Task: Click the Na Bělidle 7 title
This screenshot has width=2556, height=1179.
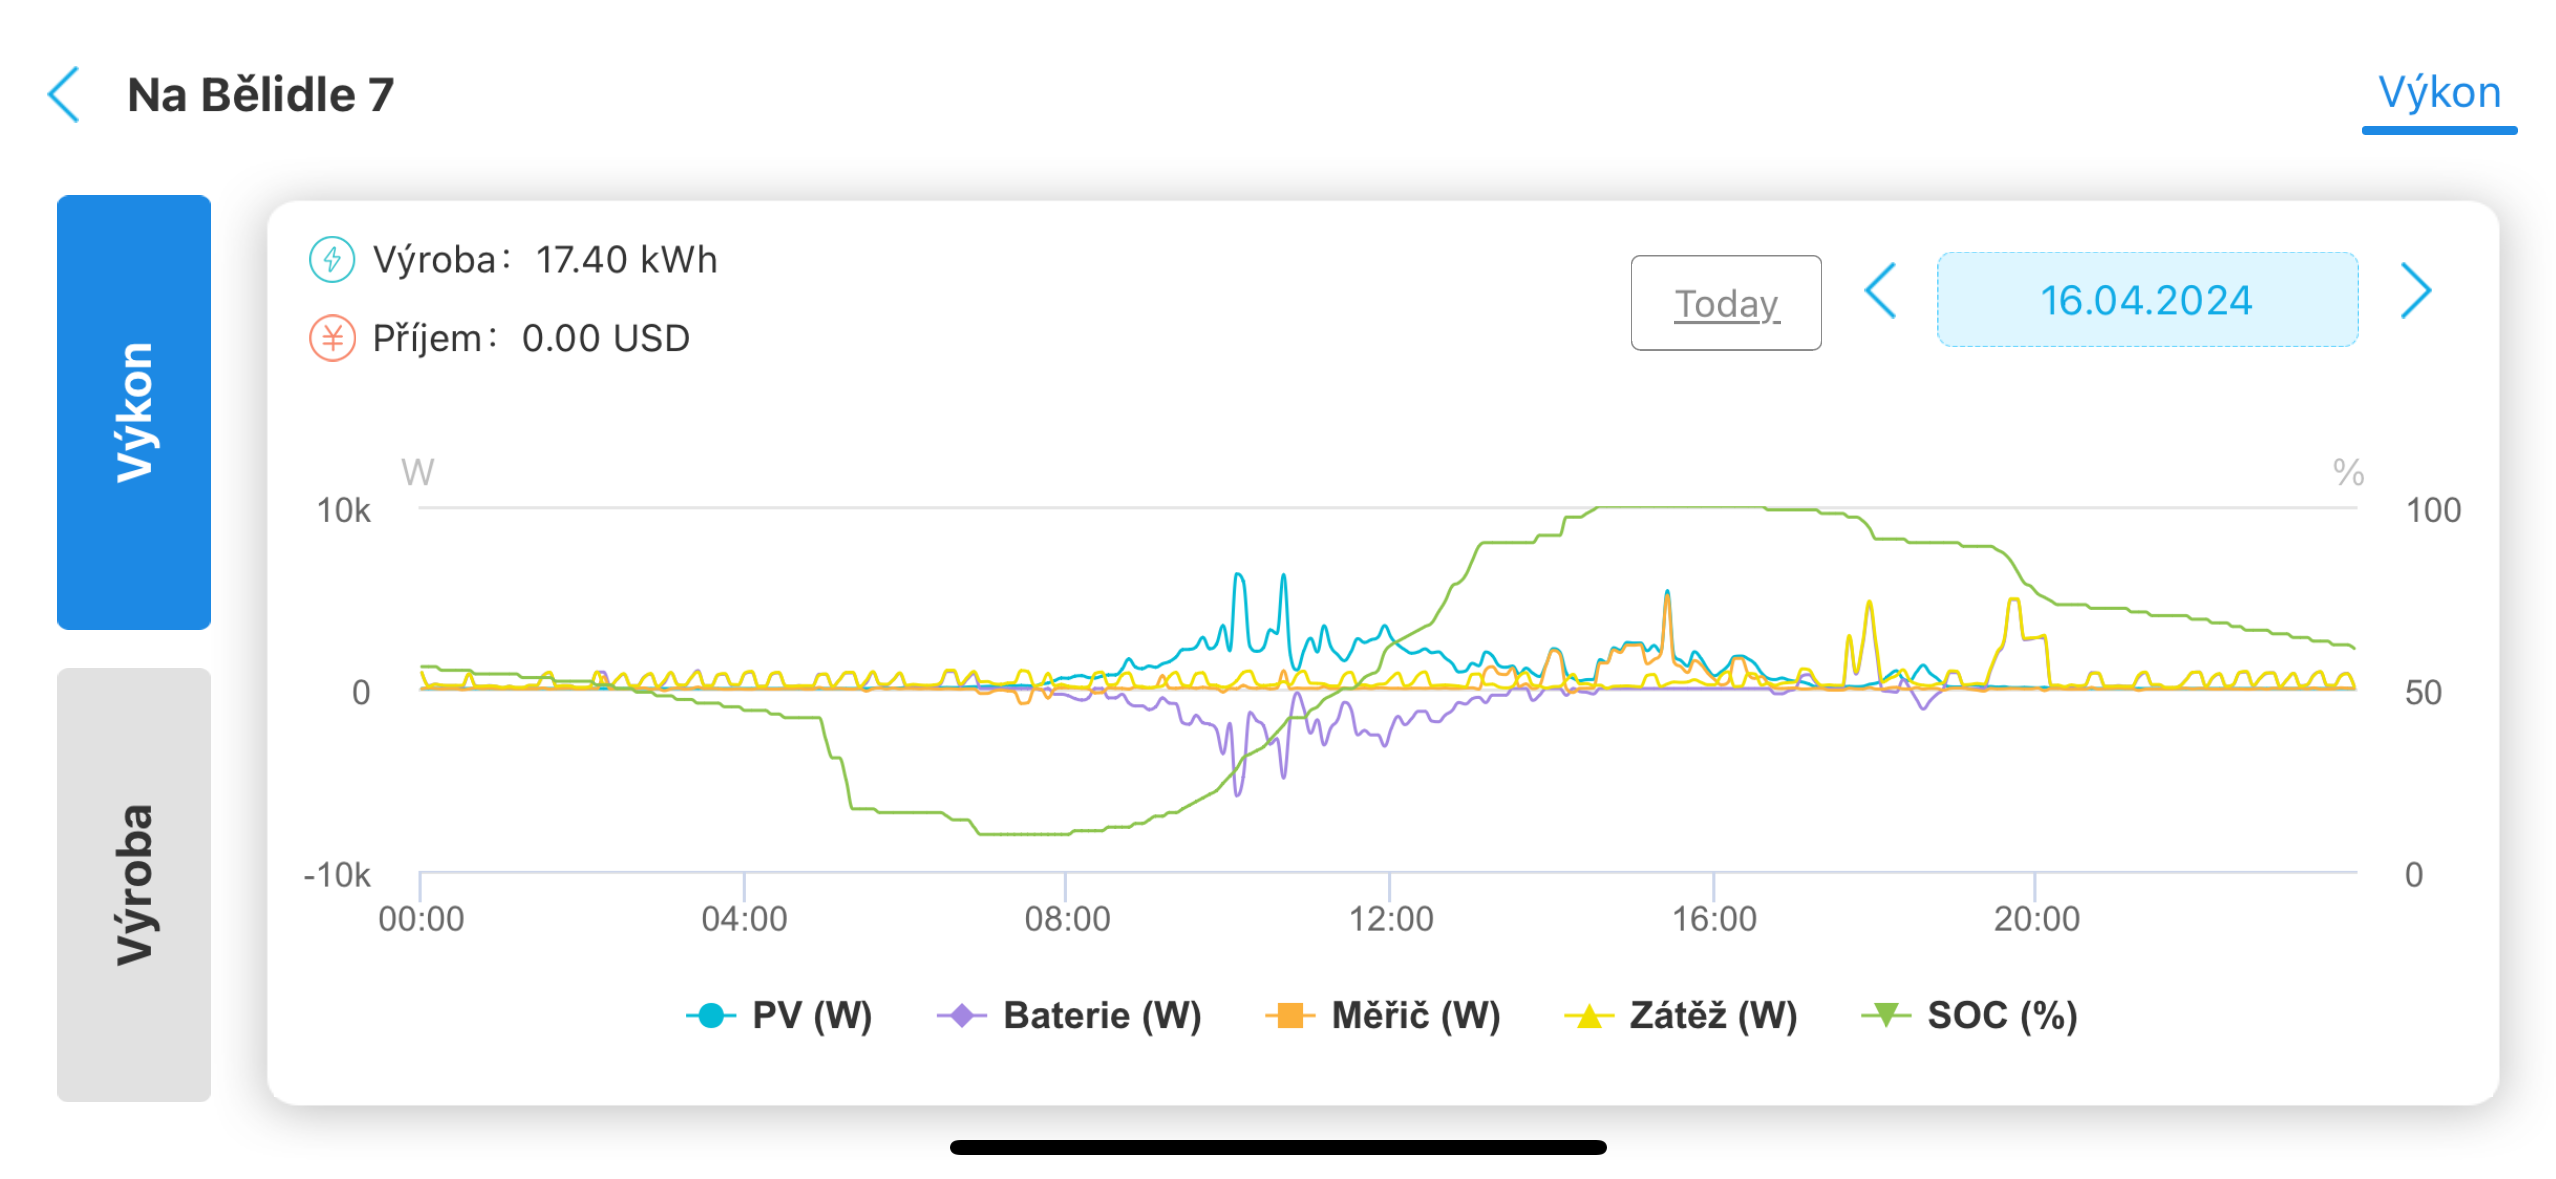Action: click(261, 95)
